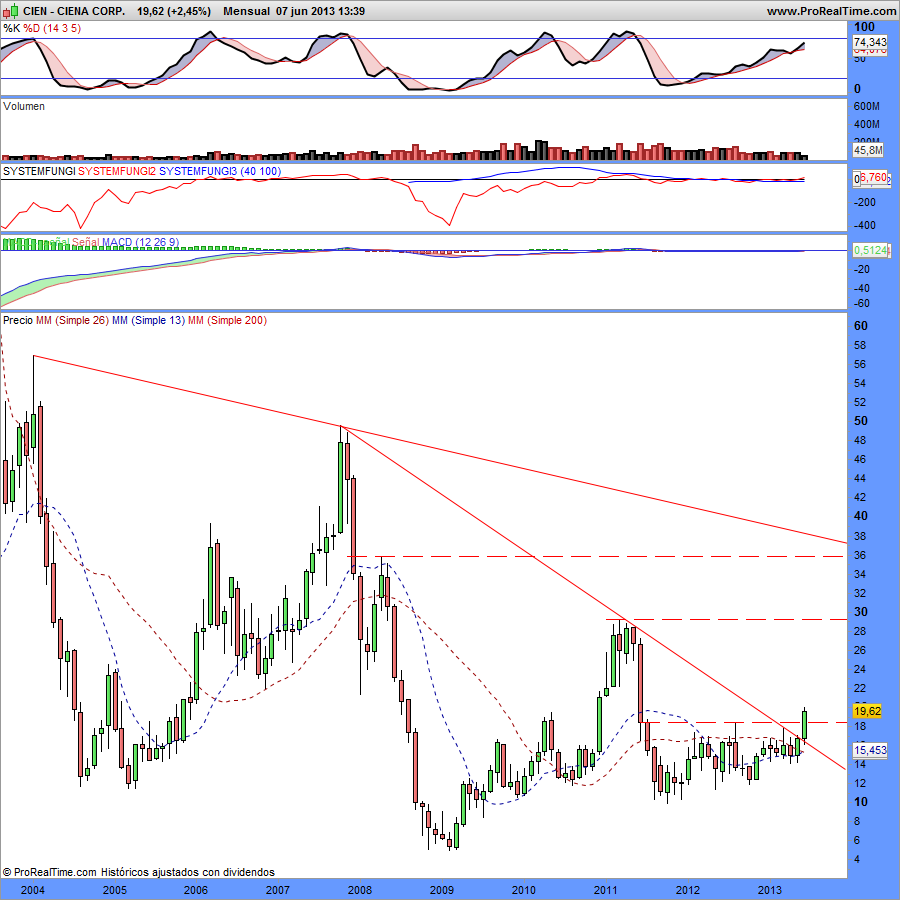Click the -20 label on MACD axis
The width and height of the screenshot is (900, 900).
(x=862, y=269)
